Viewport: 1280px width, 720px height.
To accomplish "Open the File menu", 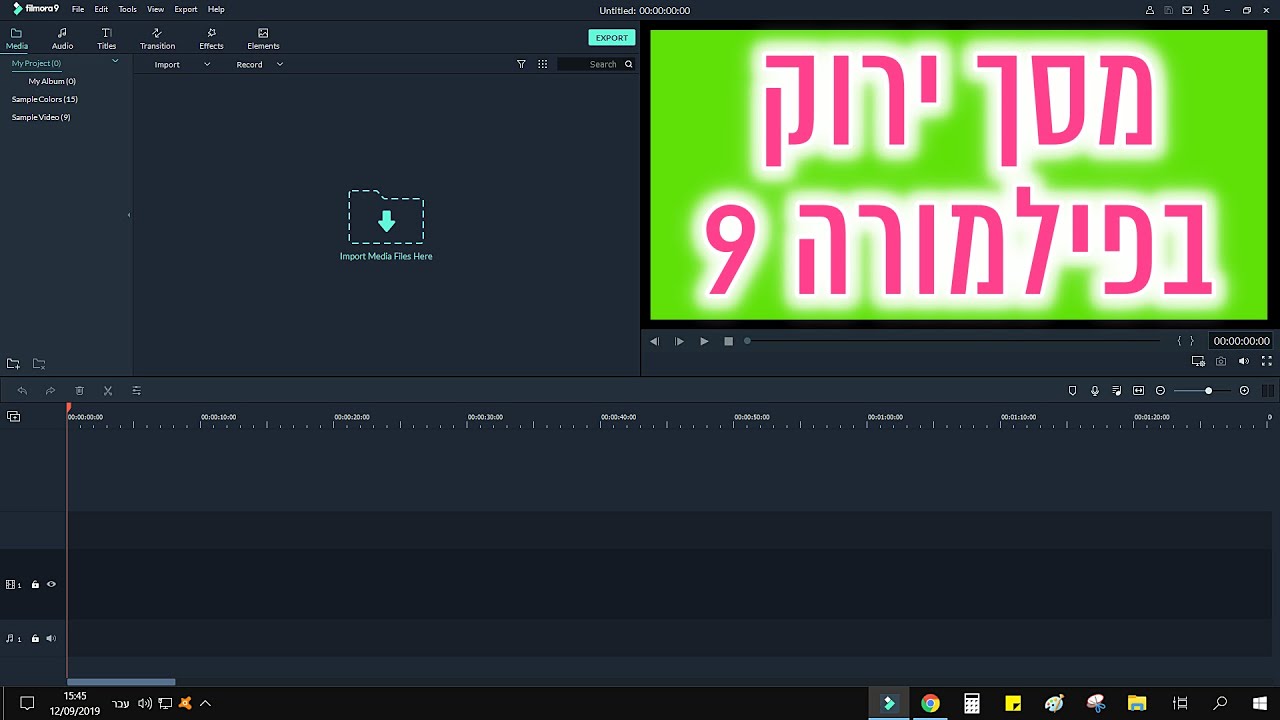I will (78, 9).
